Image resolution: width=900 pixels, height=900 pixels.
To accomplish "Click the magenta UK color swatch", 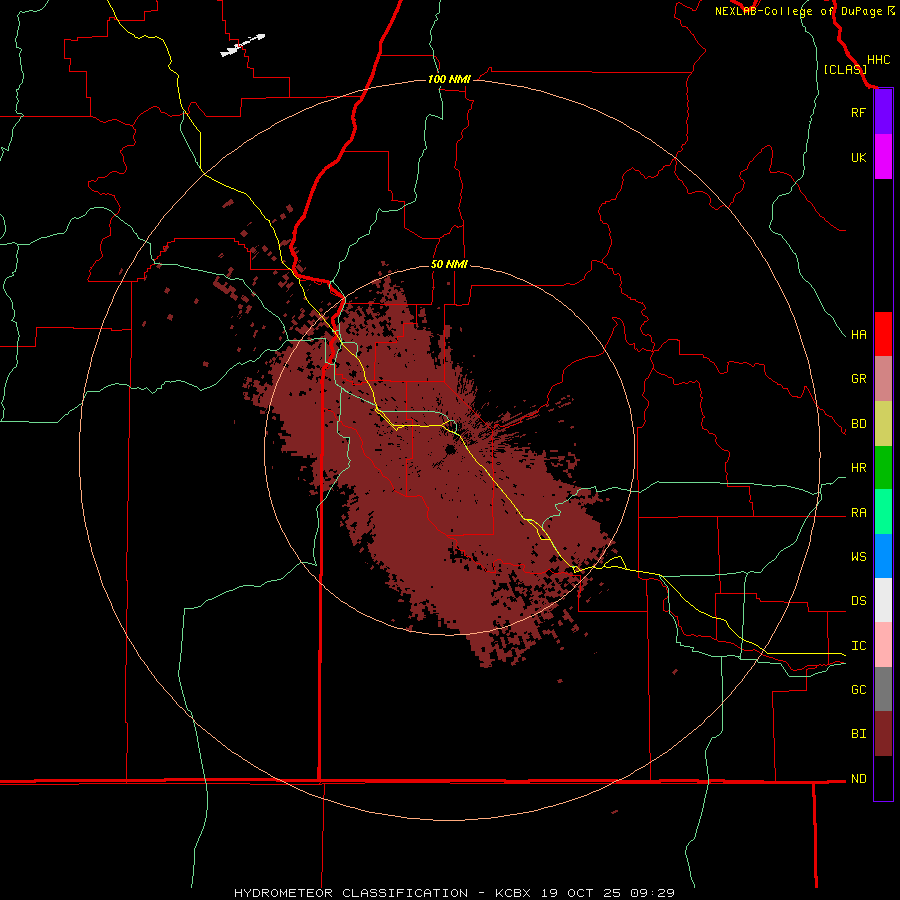I will [883, 157].
